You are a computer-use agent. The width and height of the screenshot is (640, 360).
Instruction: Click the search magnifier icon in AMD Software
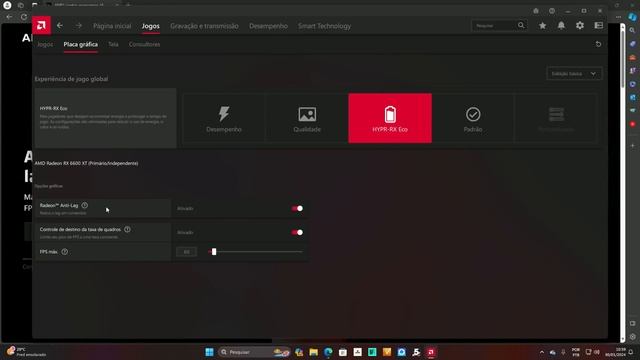(x=521, y=25)
